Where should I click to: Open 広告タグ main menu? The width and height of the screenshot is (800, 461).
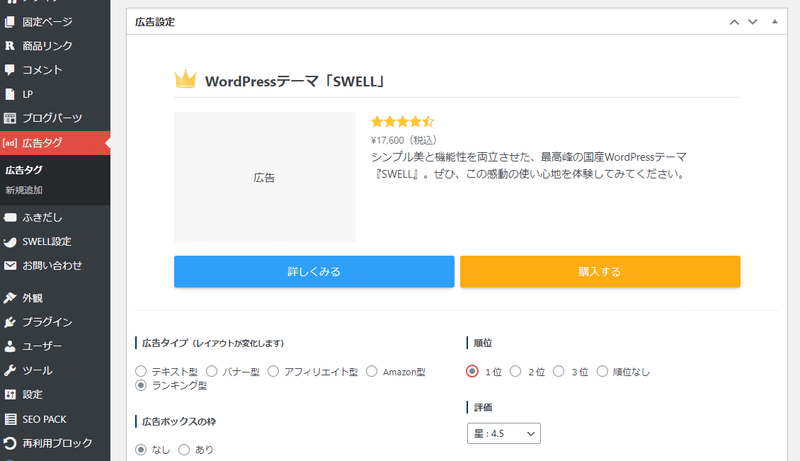55,143
